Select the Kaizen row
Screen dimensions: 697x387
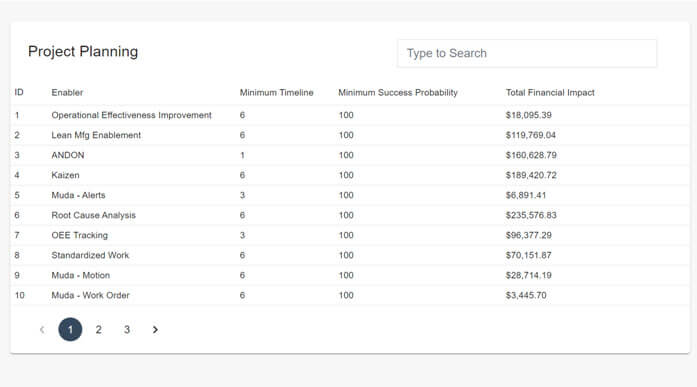point(350,175)
